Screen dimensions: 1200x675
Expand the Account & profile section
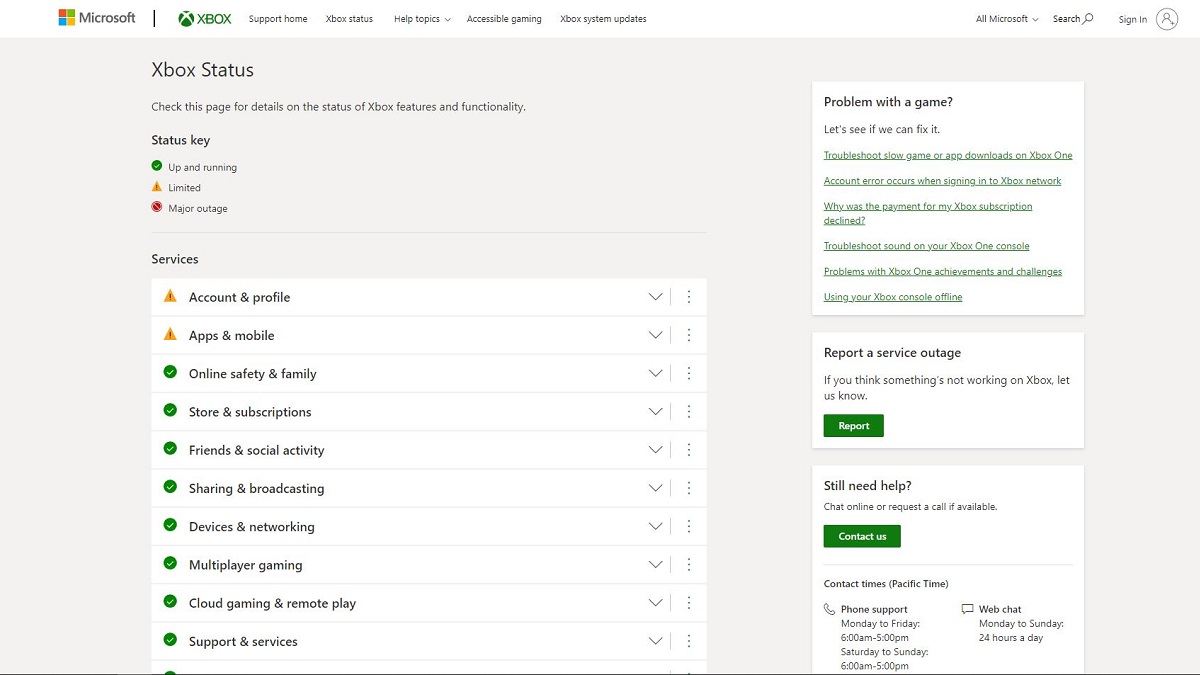655,297
